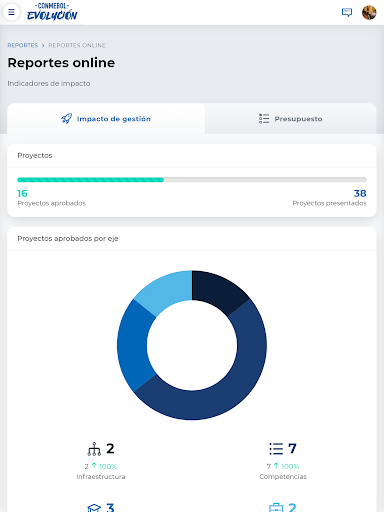Click the briefcase icon near the bottom
384x512 pixels.
click(x=276, y=508)
